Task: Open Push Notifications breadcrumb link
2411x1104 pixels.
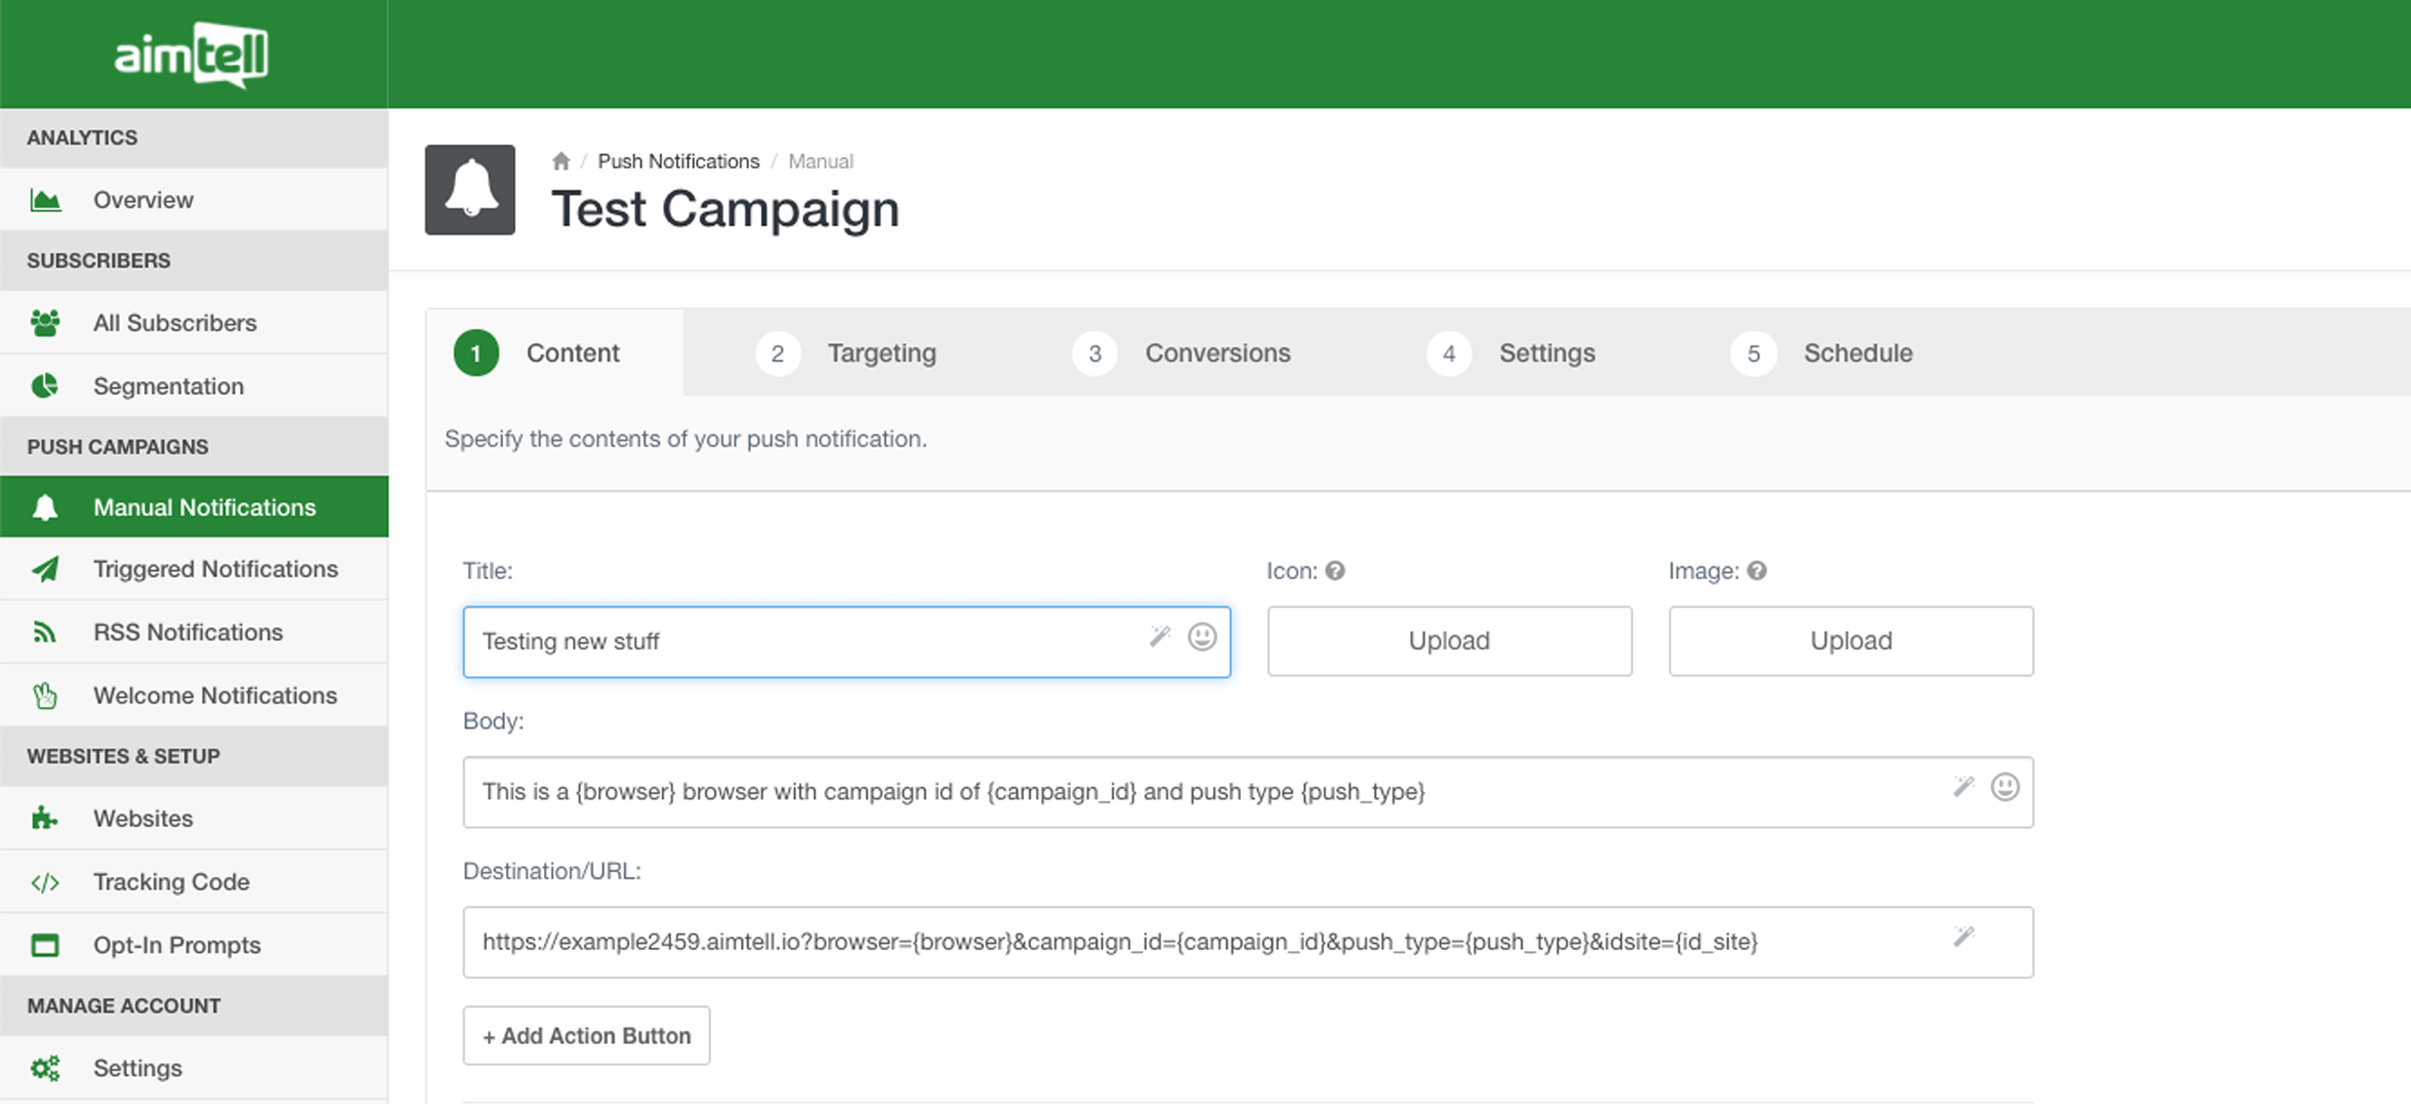Action: click(678, 161)
